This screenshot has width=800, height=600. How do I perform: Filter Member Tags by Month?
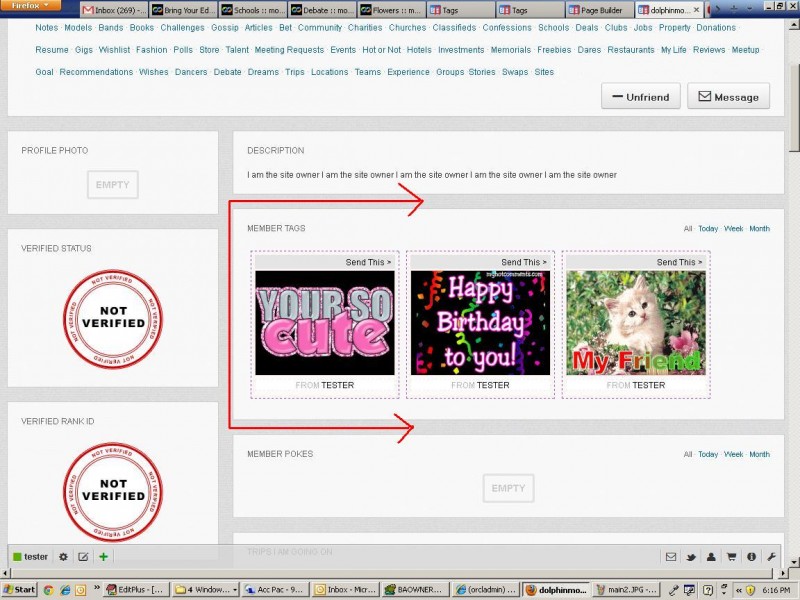click(760, 229)
